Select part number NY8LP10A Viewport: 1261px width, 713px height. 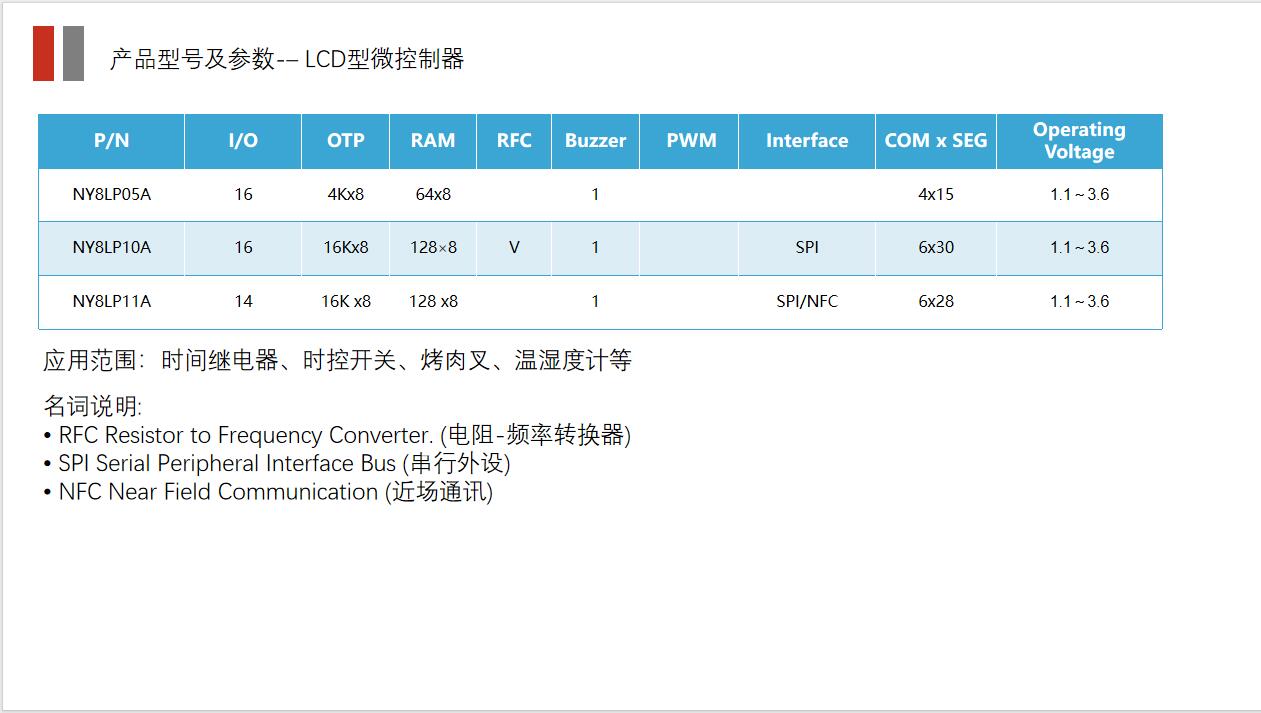pos(111,247)
